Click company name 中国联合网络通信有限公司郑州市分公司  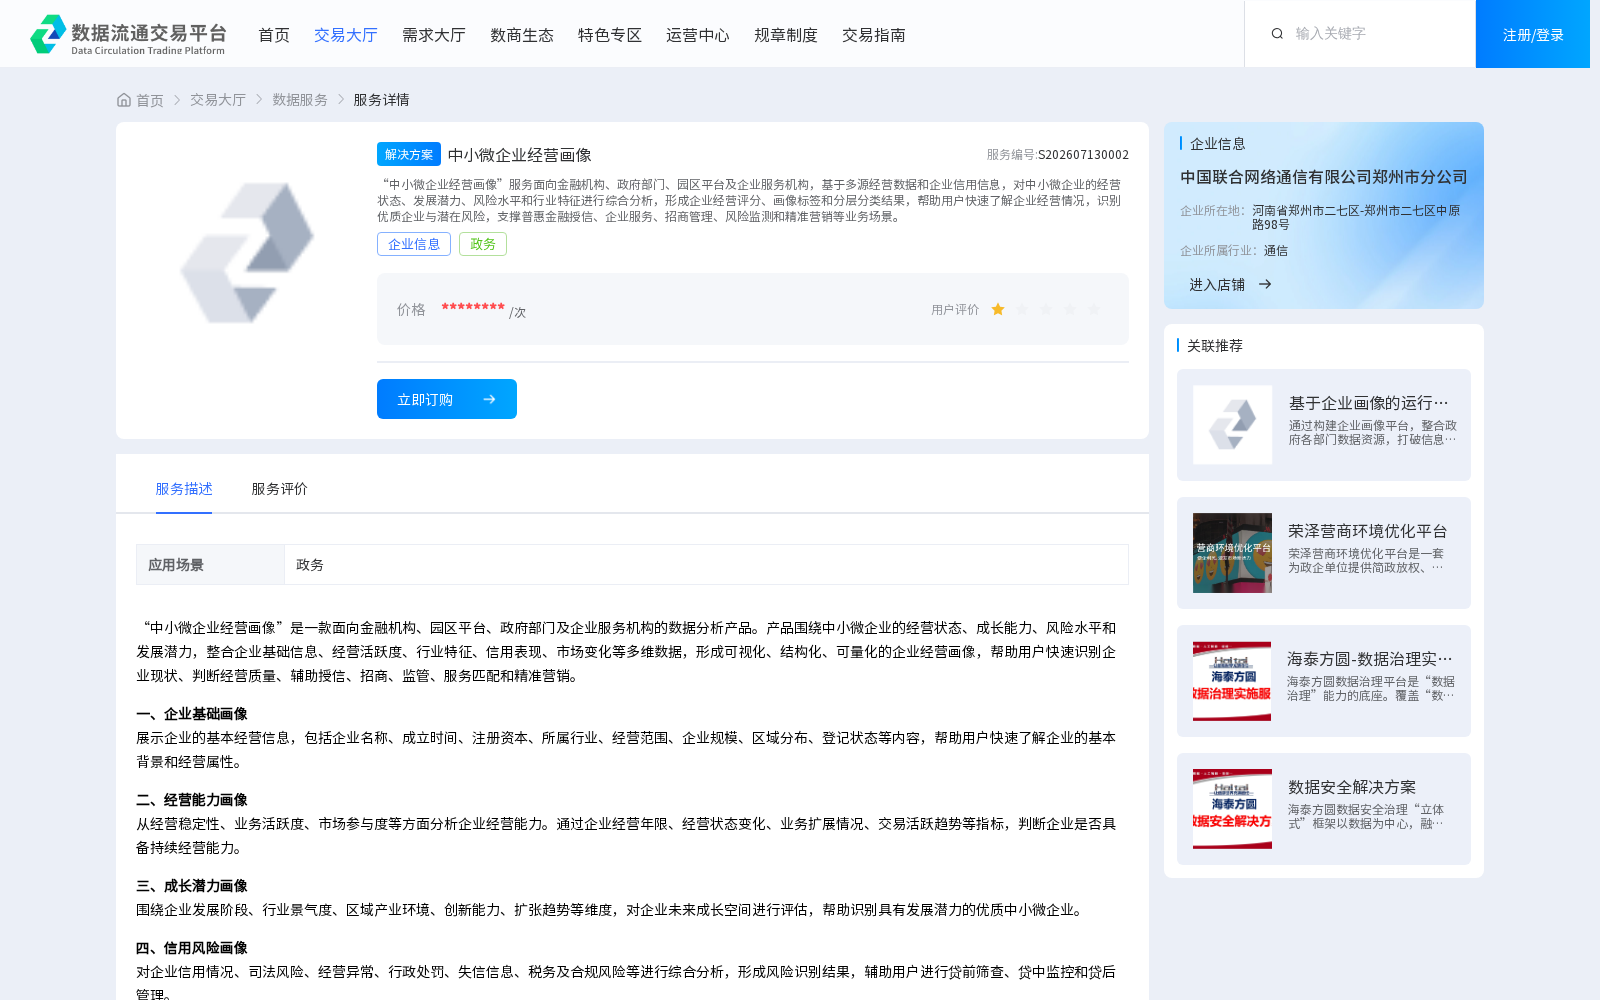coord(1324,177)
